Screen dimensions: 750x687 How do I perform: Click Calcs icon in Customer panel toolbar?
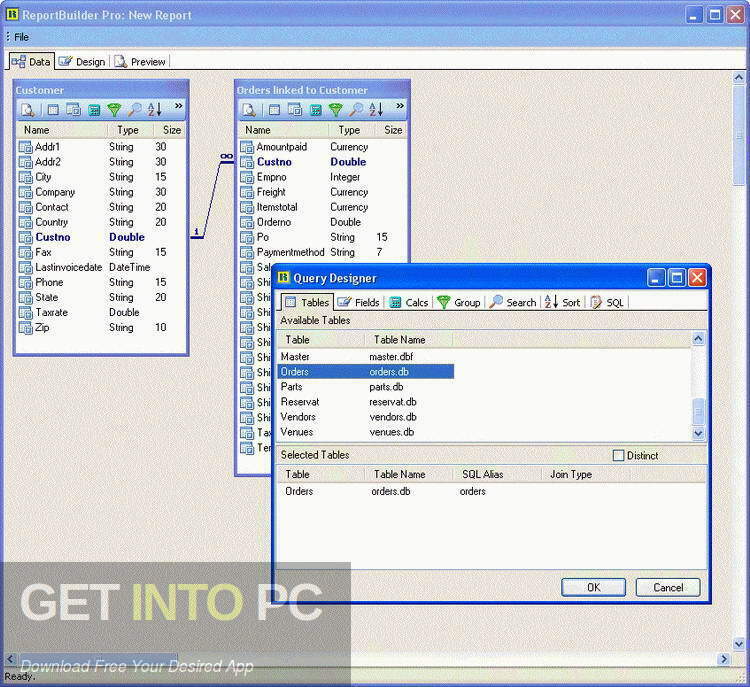click(94, 111)
